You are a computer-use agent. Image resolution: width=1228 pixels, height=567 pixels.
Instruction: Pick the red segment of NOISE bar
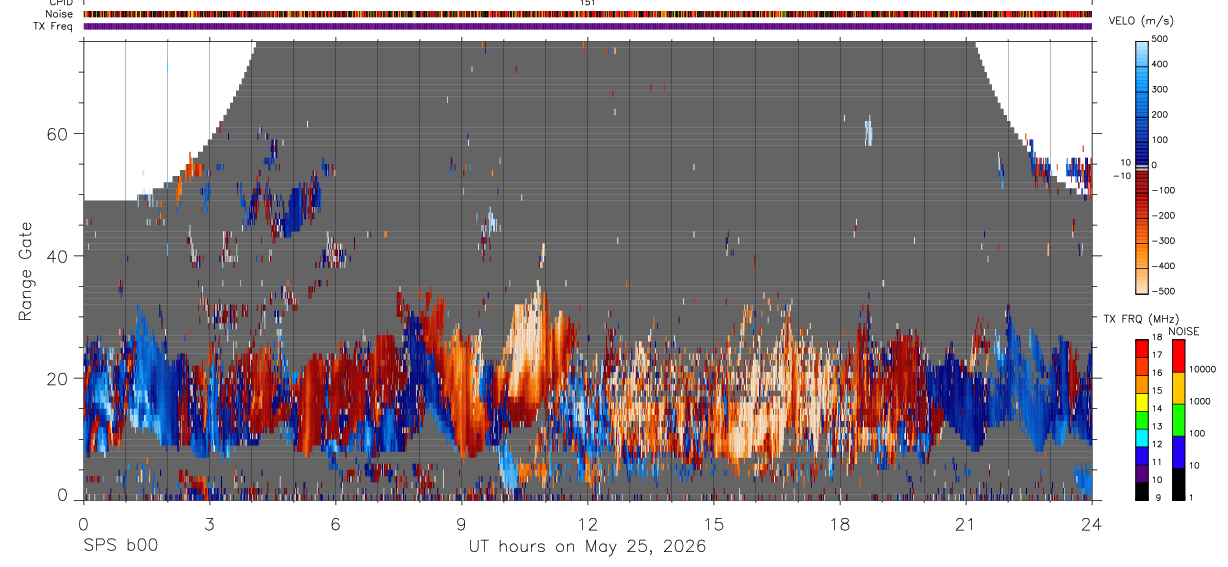pyautogui.click(x=1180, y=356)
